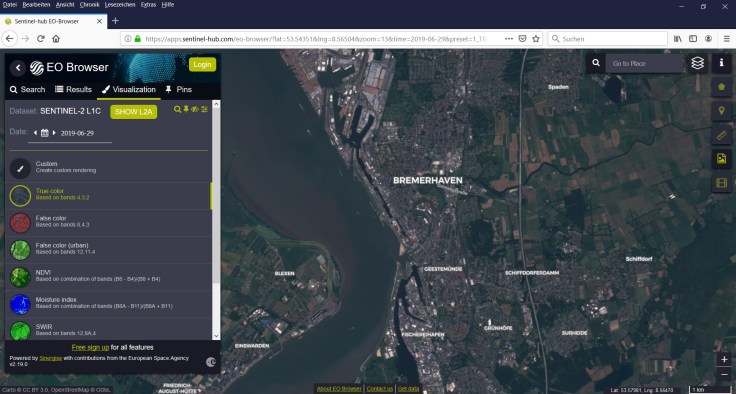Click the browser back arrow button
The height and width of the screenshot is (394, 736).
pos(9,39)
